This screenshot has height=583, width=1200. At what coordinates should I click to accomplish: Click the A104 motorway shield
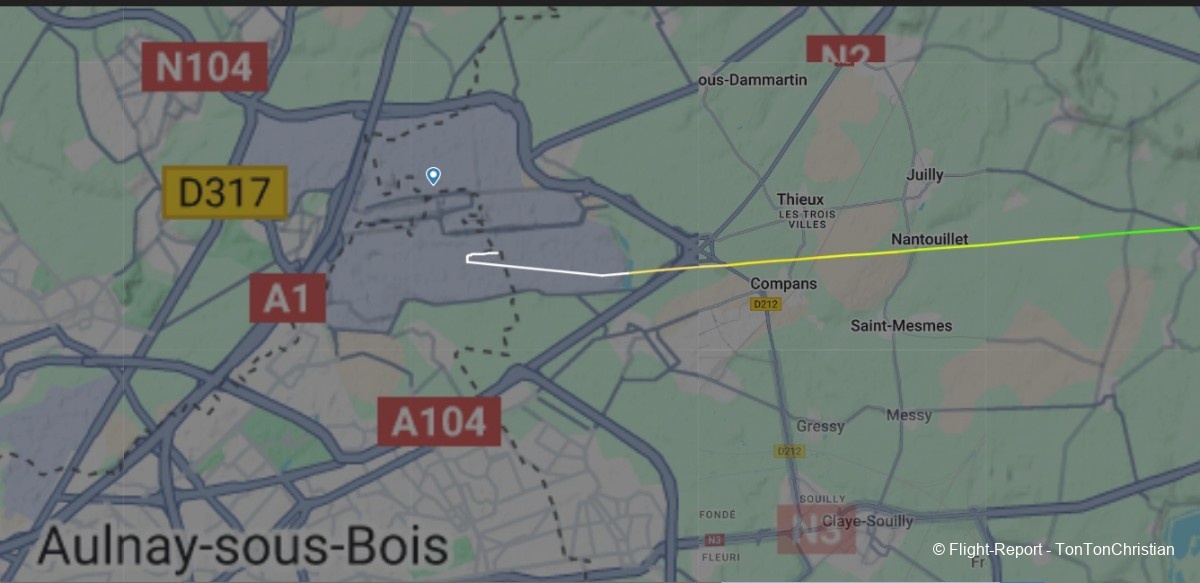pos(439,421)
